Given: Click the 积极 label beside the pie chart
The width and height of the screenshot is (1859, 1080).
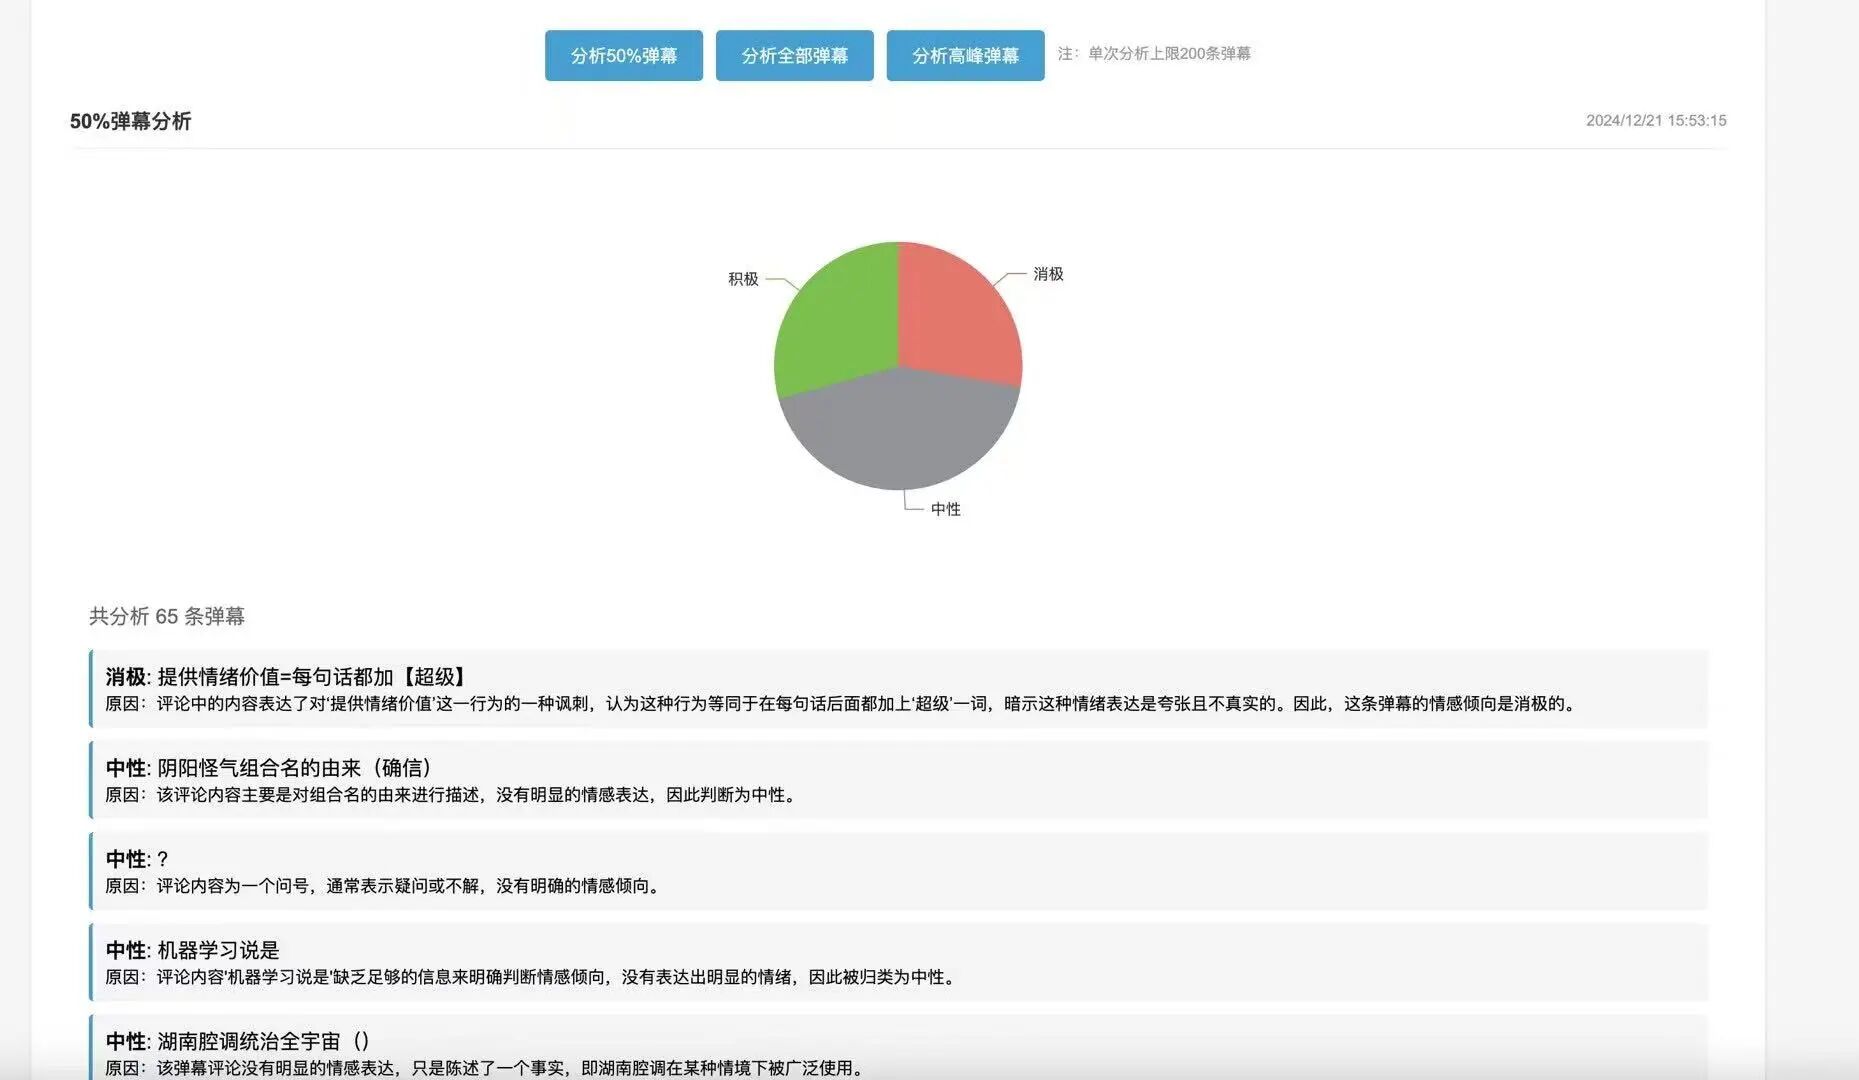Looking at the screenshot, I should pos(743,279).
